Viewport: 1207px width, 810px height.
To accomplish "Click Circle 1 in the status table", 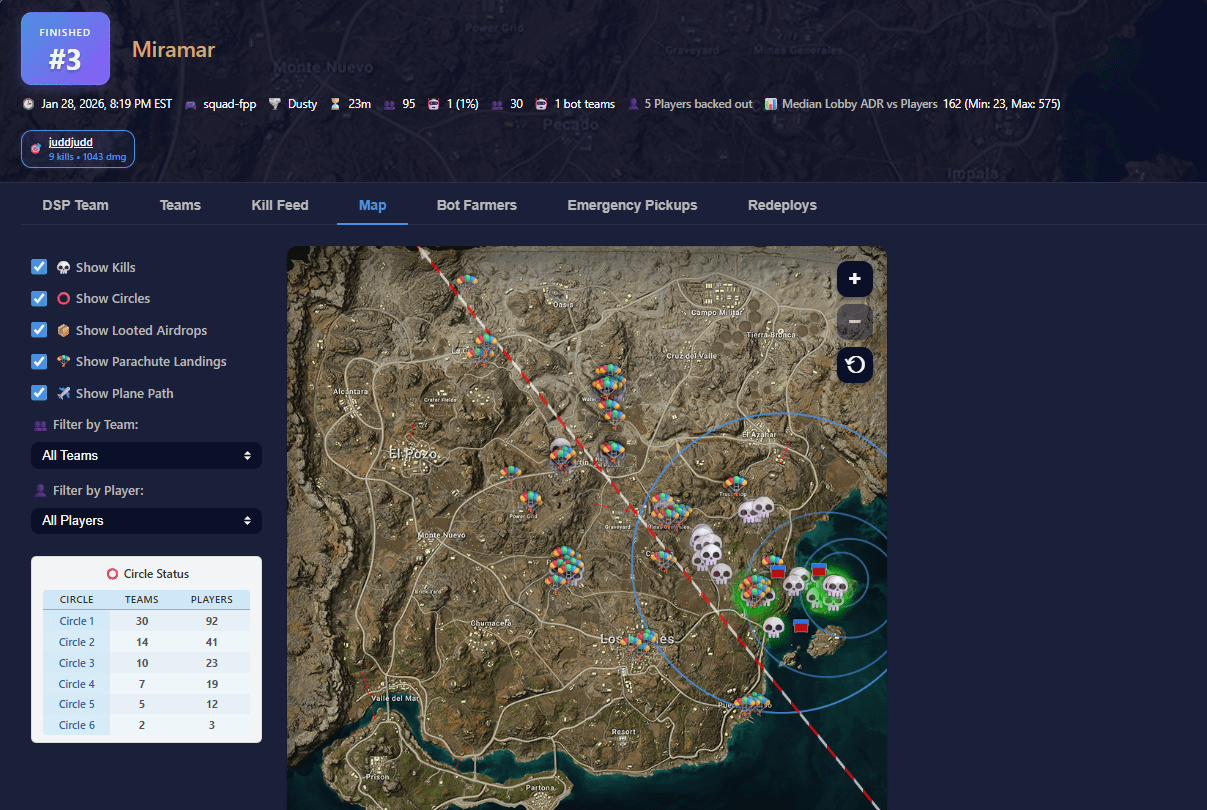I will 77,621.
